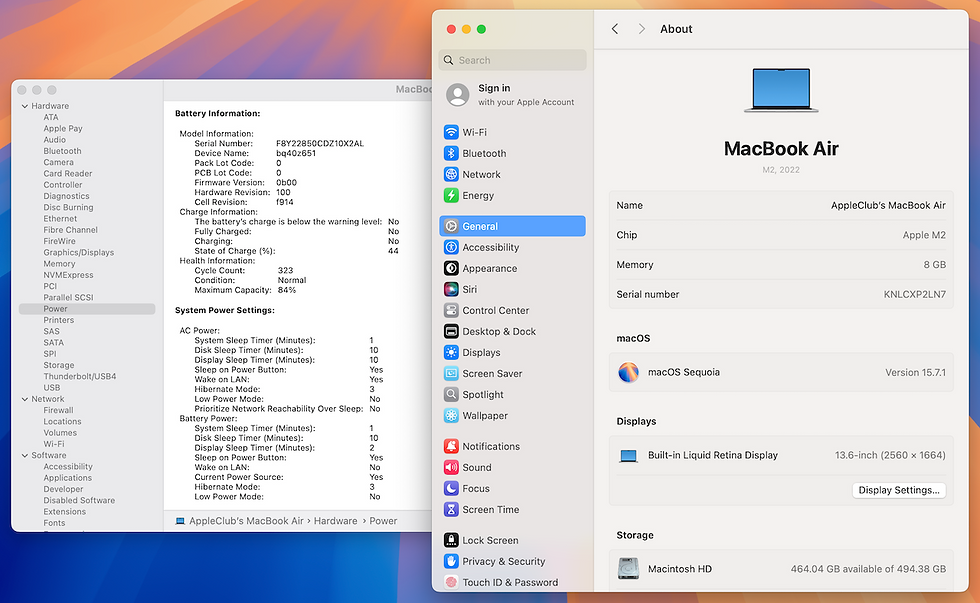Collapse the Software section in System Information
Viewport: 980px width, 603px height.
25,456
